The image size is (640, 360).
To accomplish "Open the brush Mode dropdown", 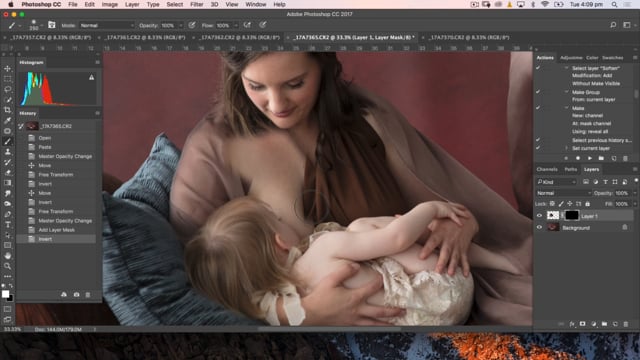I will coord(107,25).
